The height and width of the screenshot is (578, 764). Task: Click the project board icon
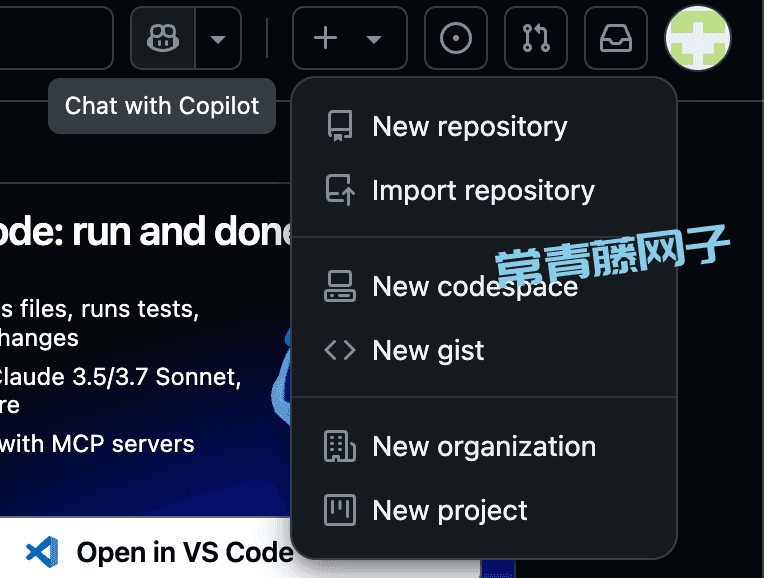[340, 510]
